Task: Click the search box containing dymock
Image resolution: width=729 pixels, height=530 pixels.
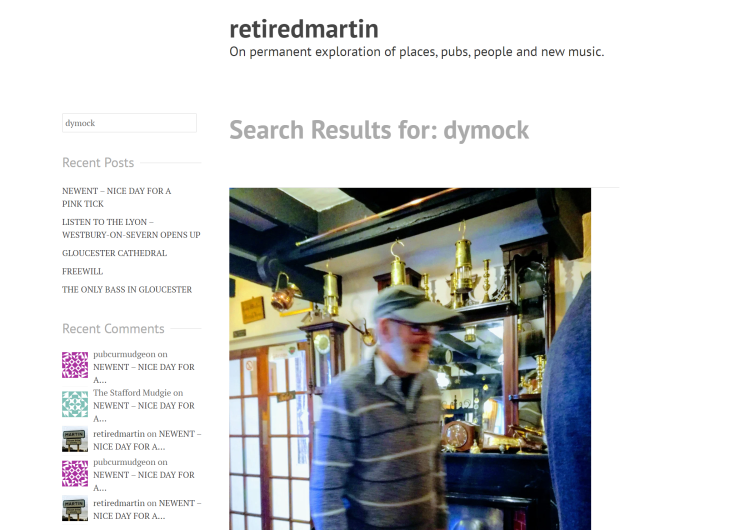Action: (129, 123)
